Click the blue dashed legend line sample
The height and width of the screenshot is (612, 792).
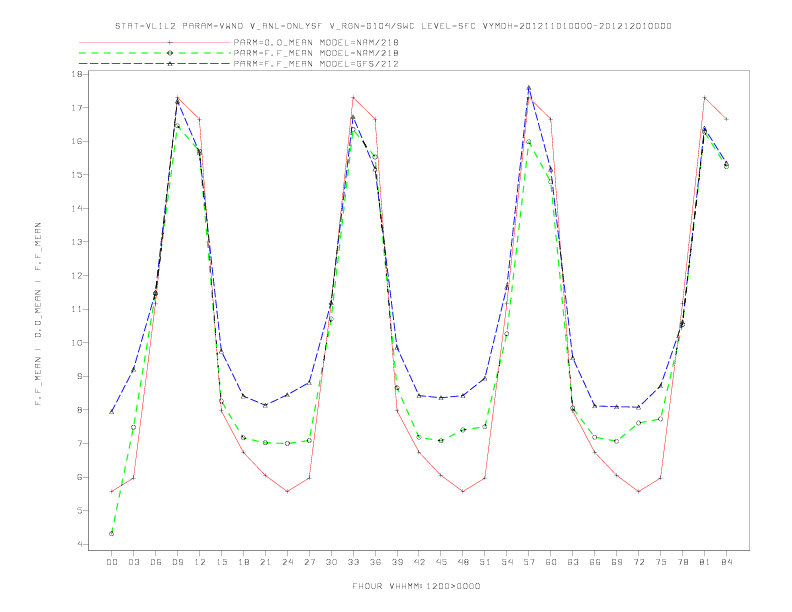point(155,64)
